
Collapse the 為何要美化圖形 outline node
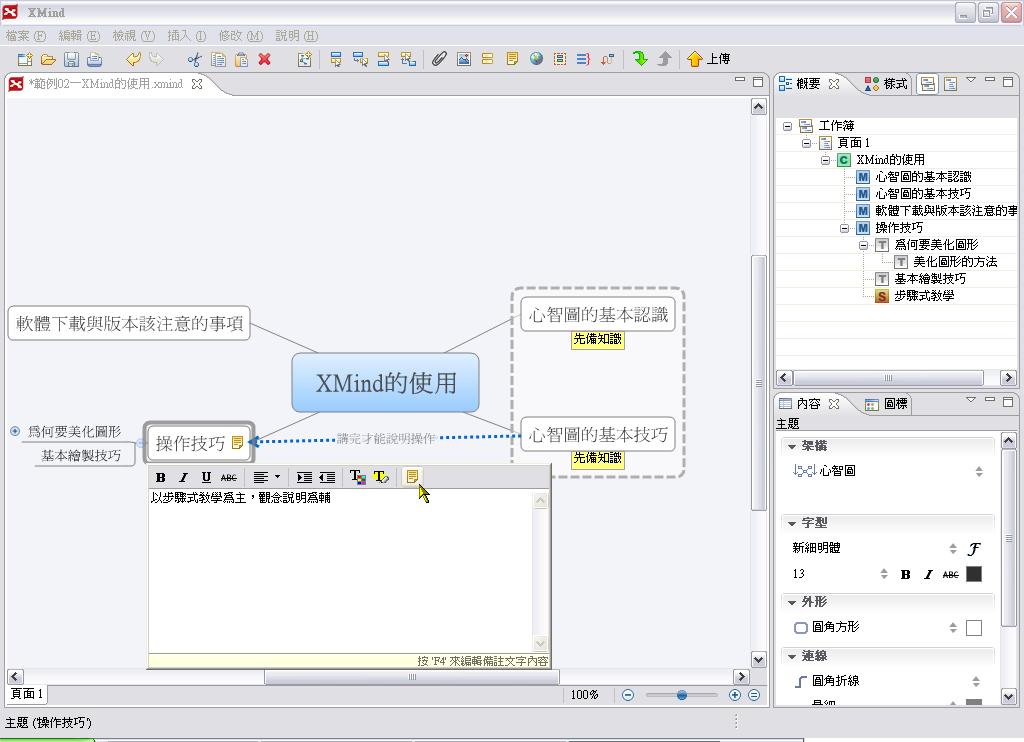coord(863,245)
